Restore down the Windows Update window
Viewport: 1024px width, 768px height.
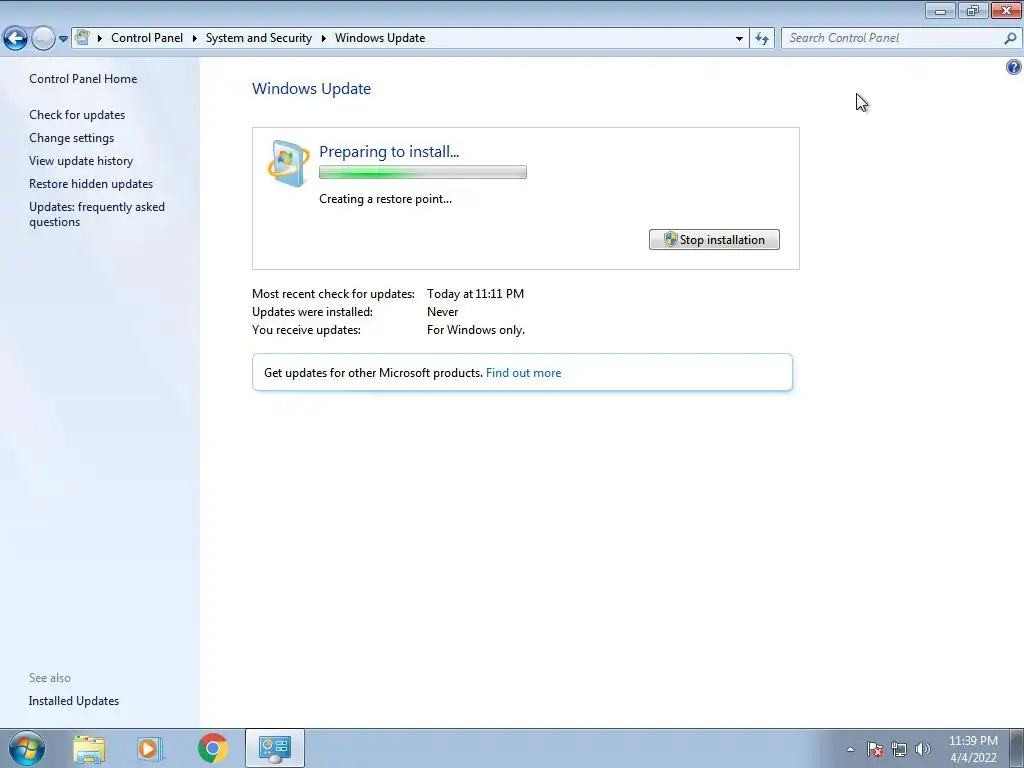coord(973,10)
